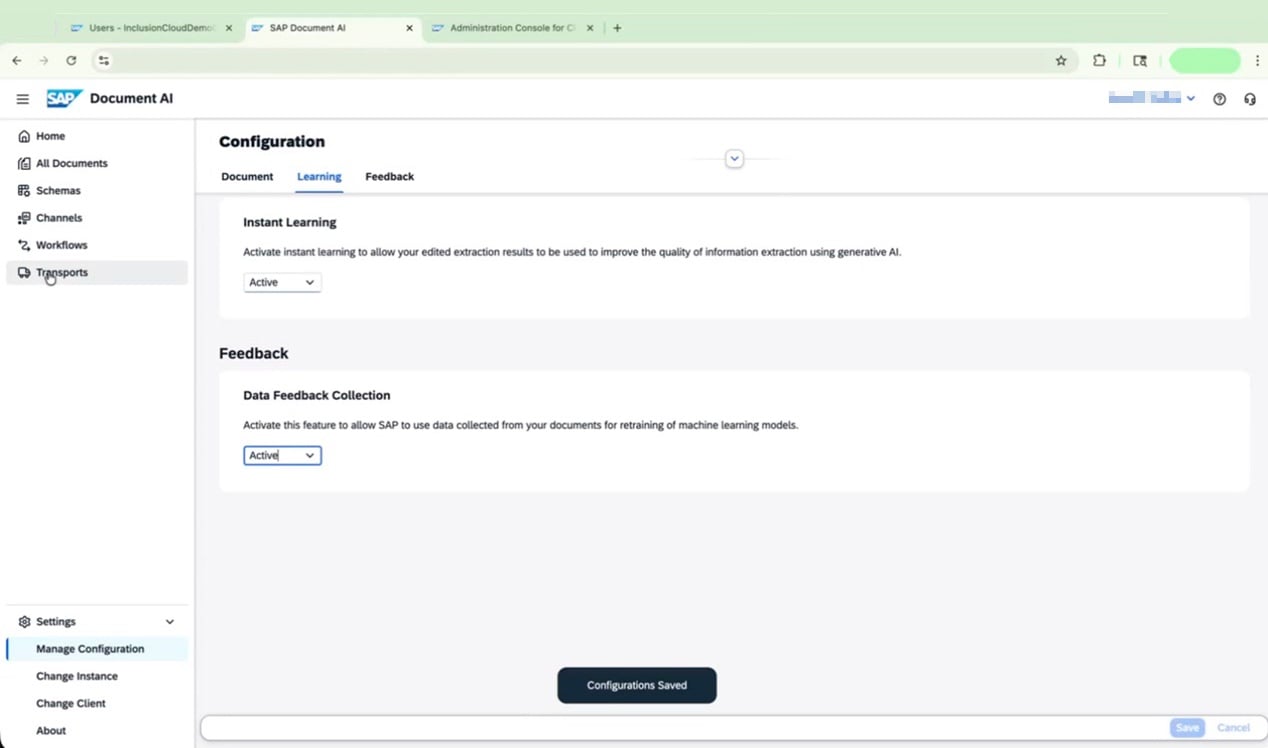The image size is (1268, 748).
Task: Switch to the Learning tab
Action: [319, 177]
